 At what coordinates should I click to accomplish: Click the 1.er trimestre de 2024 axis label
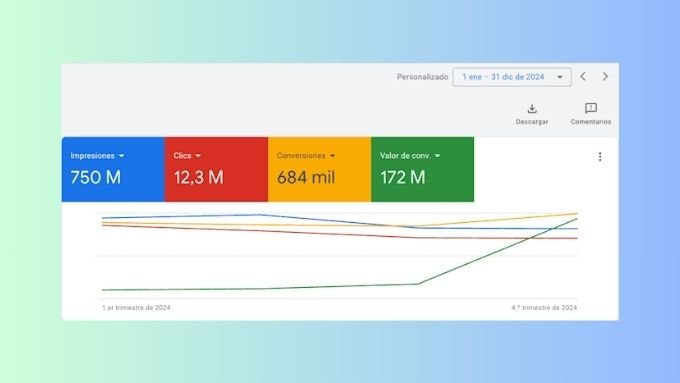136,308
